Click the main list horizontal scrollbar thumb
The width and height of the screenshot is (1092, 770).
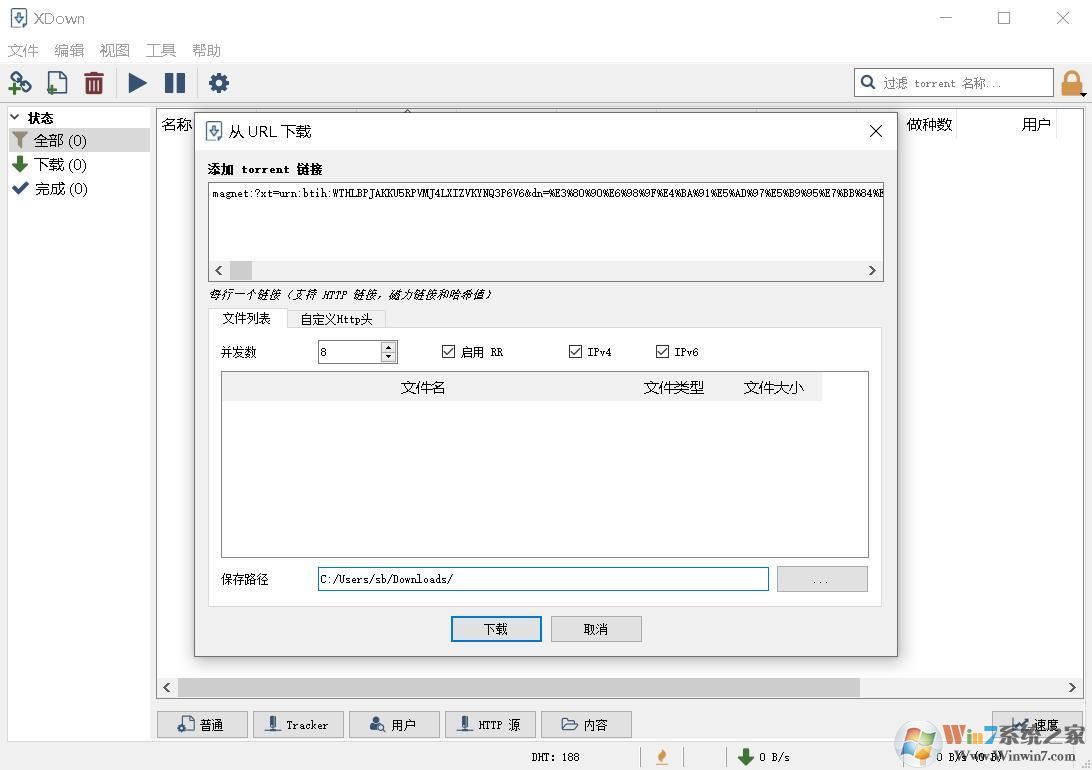519,687
